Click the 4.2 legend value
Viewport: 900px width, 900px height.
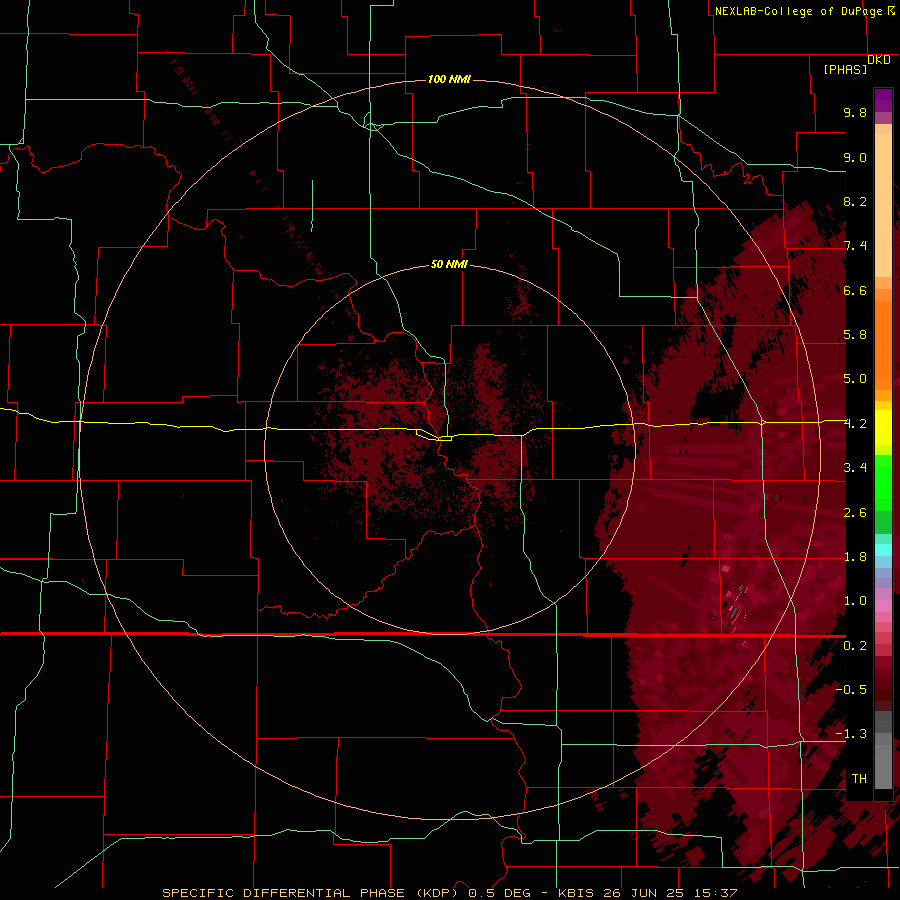coord(855,424)
